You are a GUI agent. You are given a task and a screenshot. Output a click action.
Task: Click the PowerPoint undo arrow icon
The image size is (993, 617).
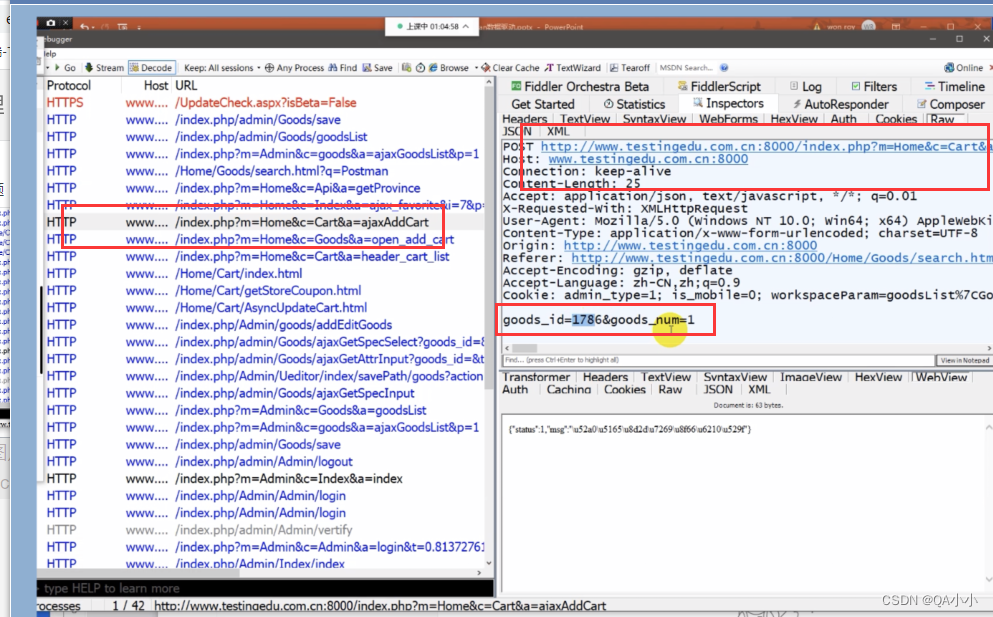coord(85,27)
